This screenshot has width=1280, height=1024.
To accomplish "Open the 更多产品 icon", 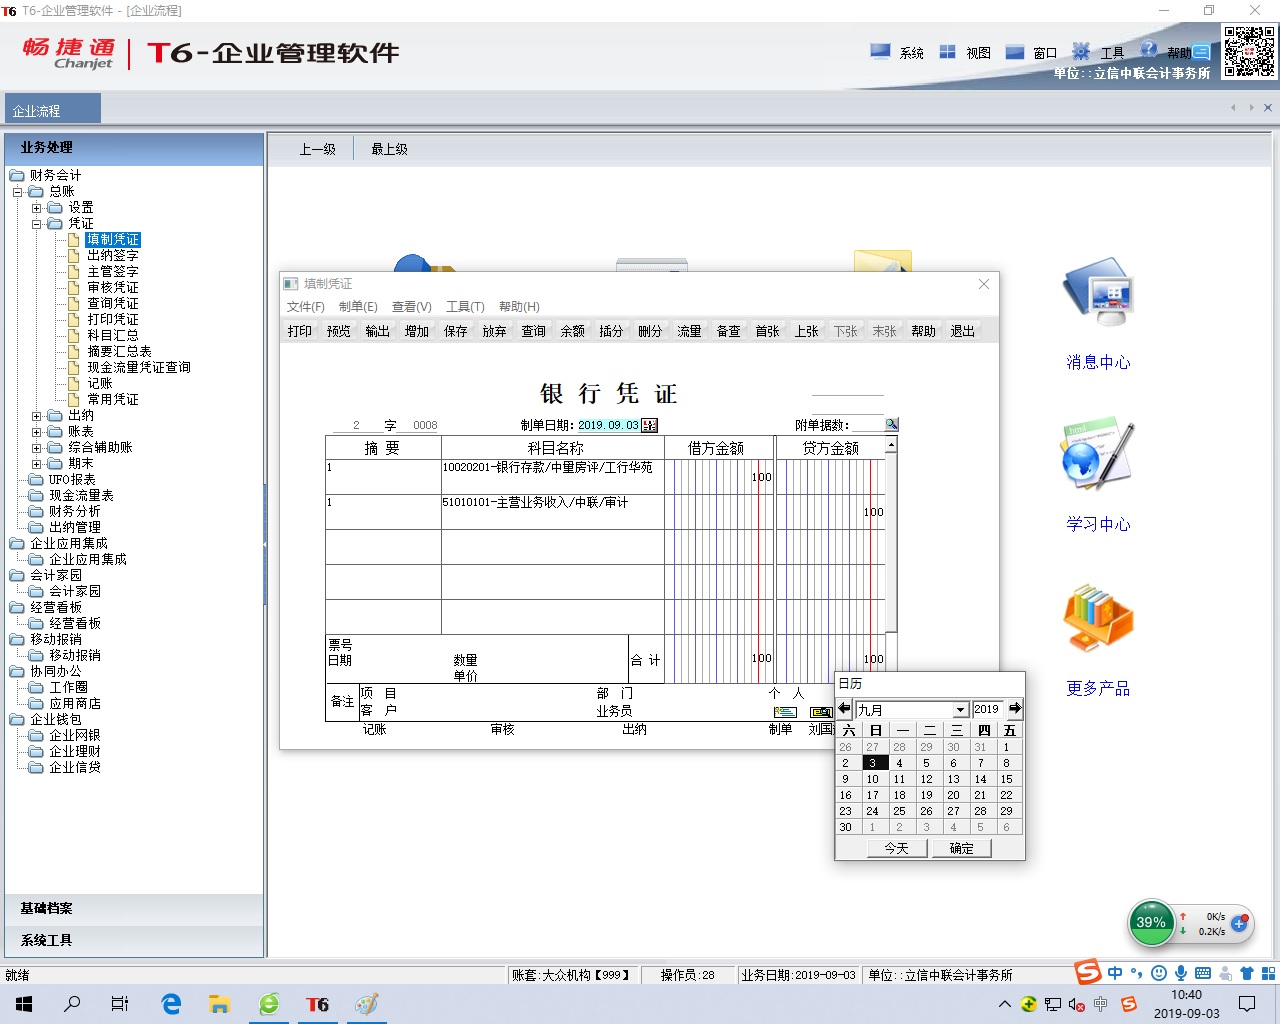I will [1098, 619].
